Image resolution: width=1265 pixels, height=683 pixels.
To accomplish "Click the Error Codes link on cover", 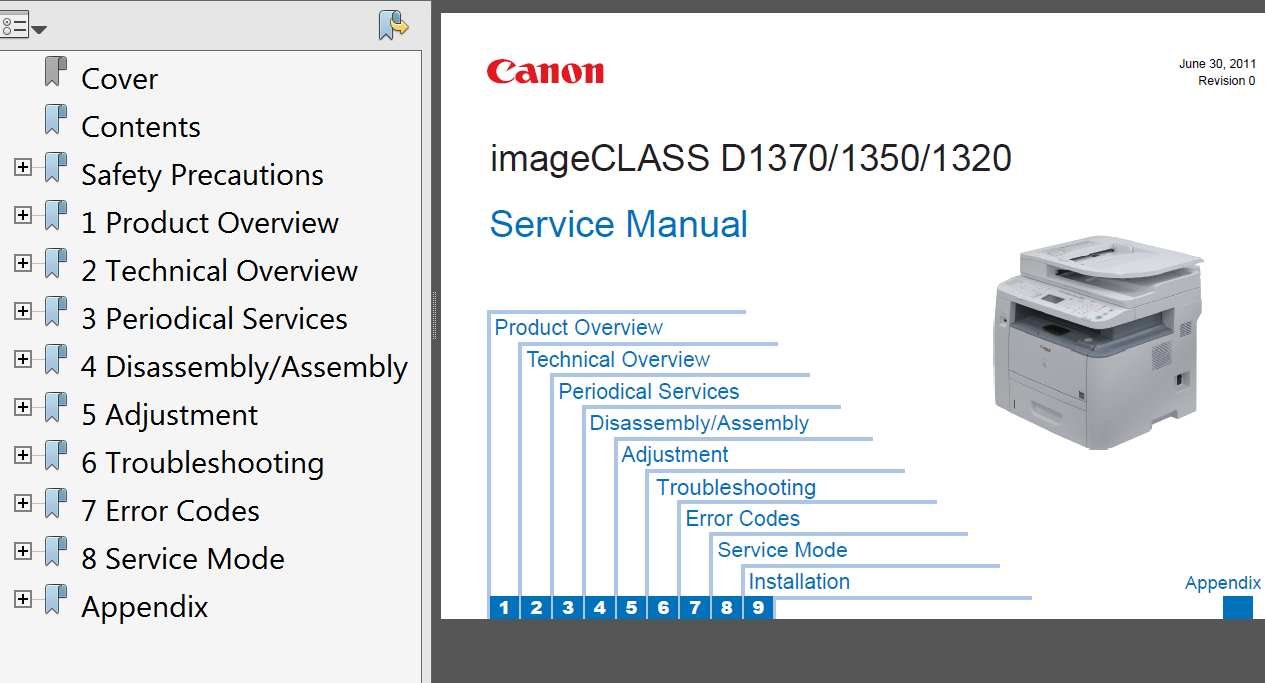I will pos(743,518).
